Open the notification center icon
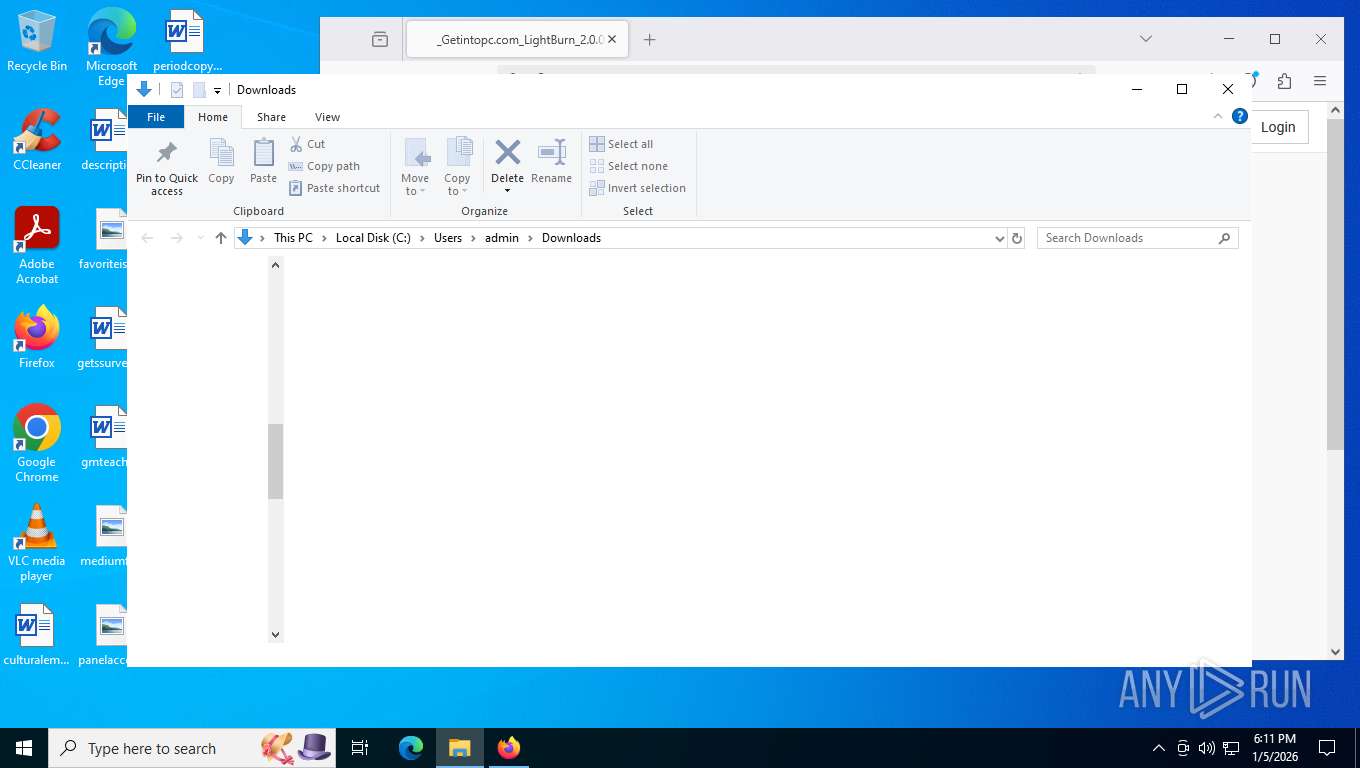This screenshot has height=768, width=1360. point(1327,748)
